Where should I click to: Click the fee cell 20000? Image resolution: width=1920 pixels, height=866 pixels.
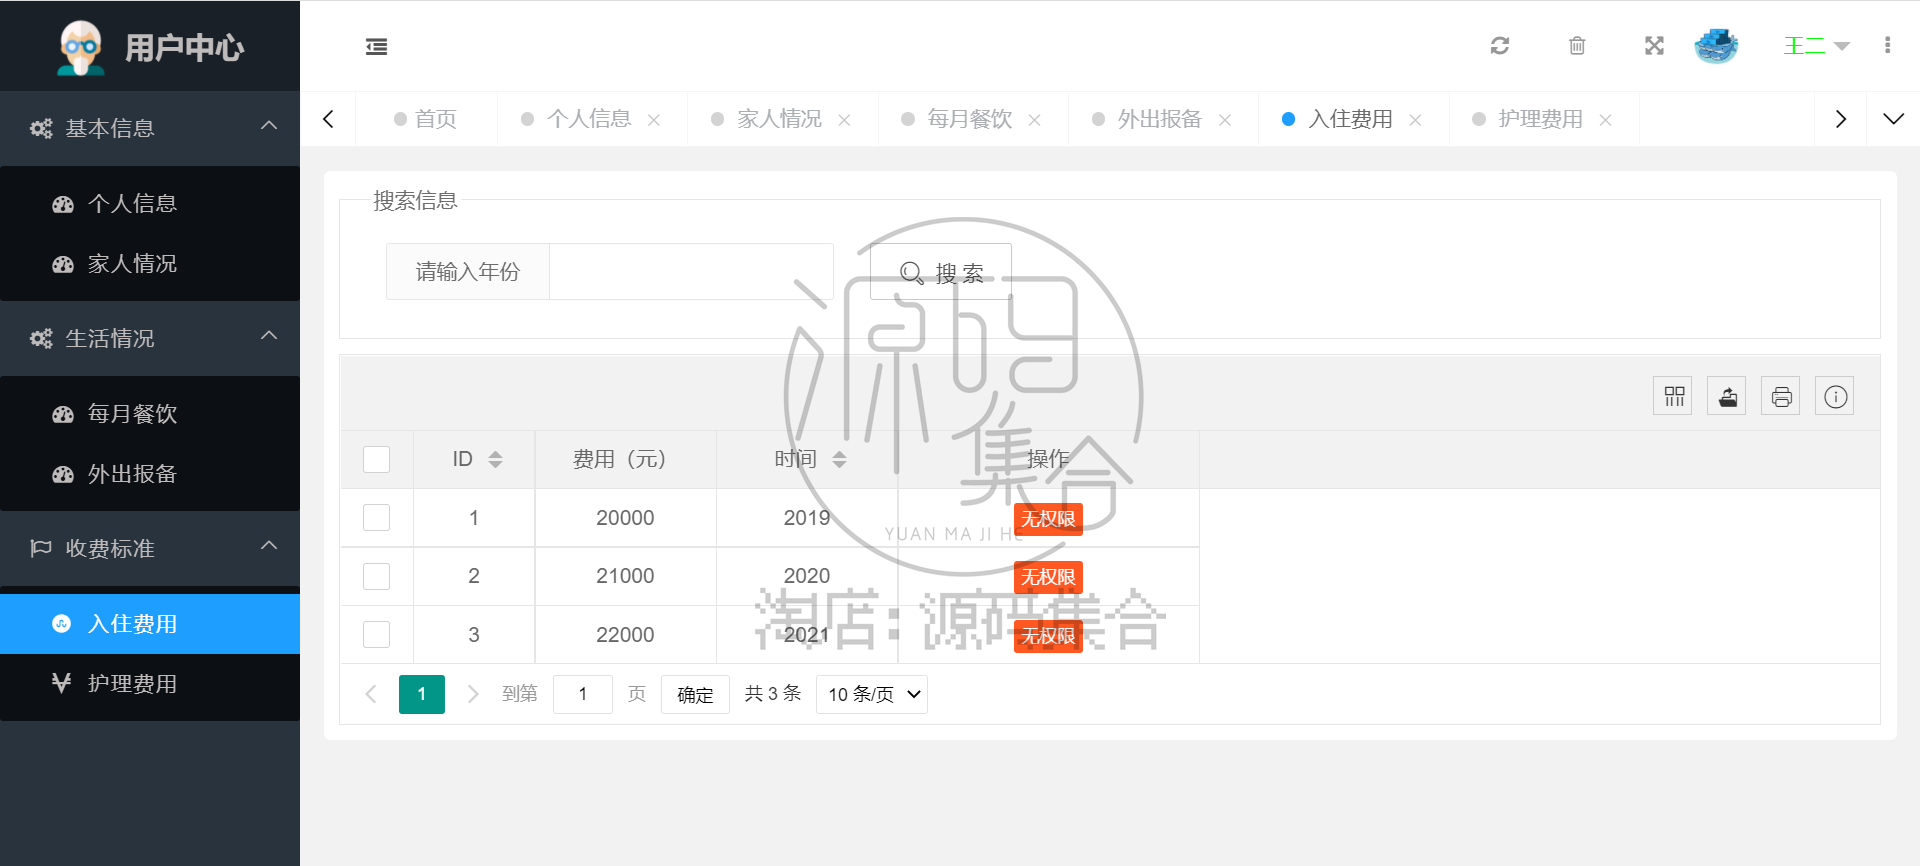625,518
